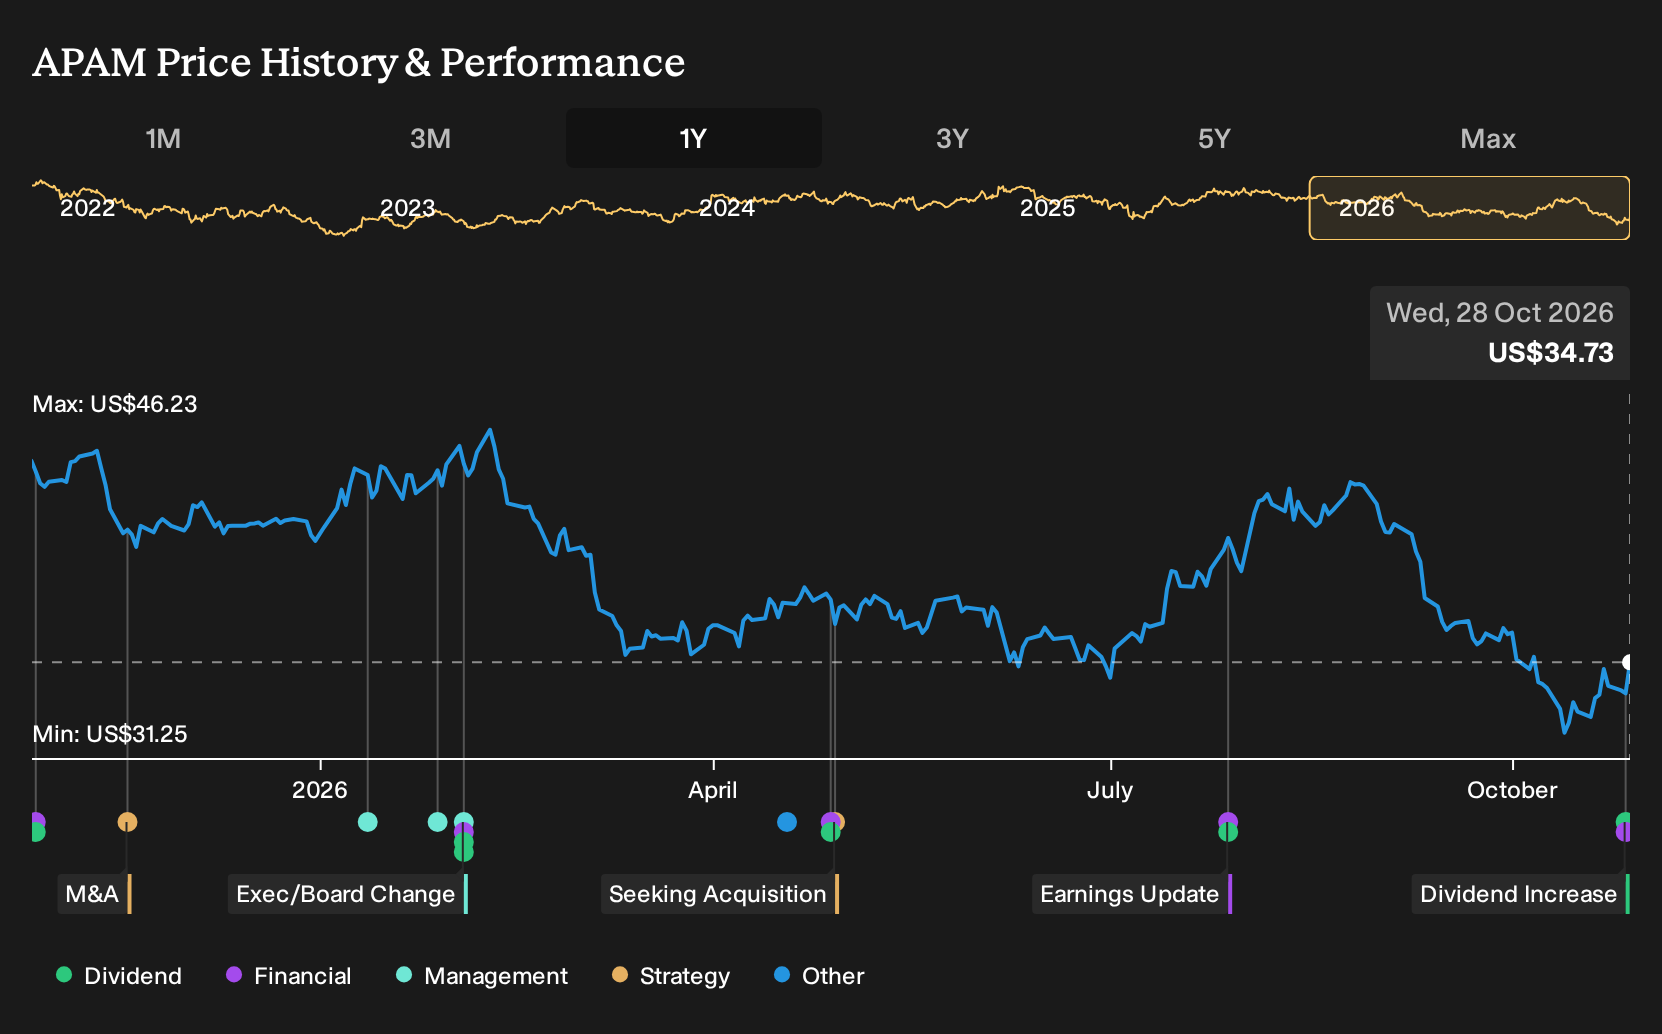Select the 1Y range tab

(x=693, y=138)
